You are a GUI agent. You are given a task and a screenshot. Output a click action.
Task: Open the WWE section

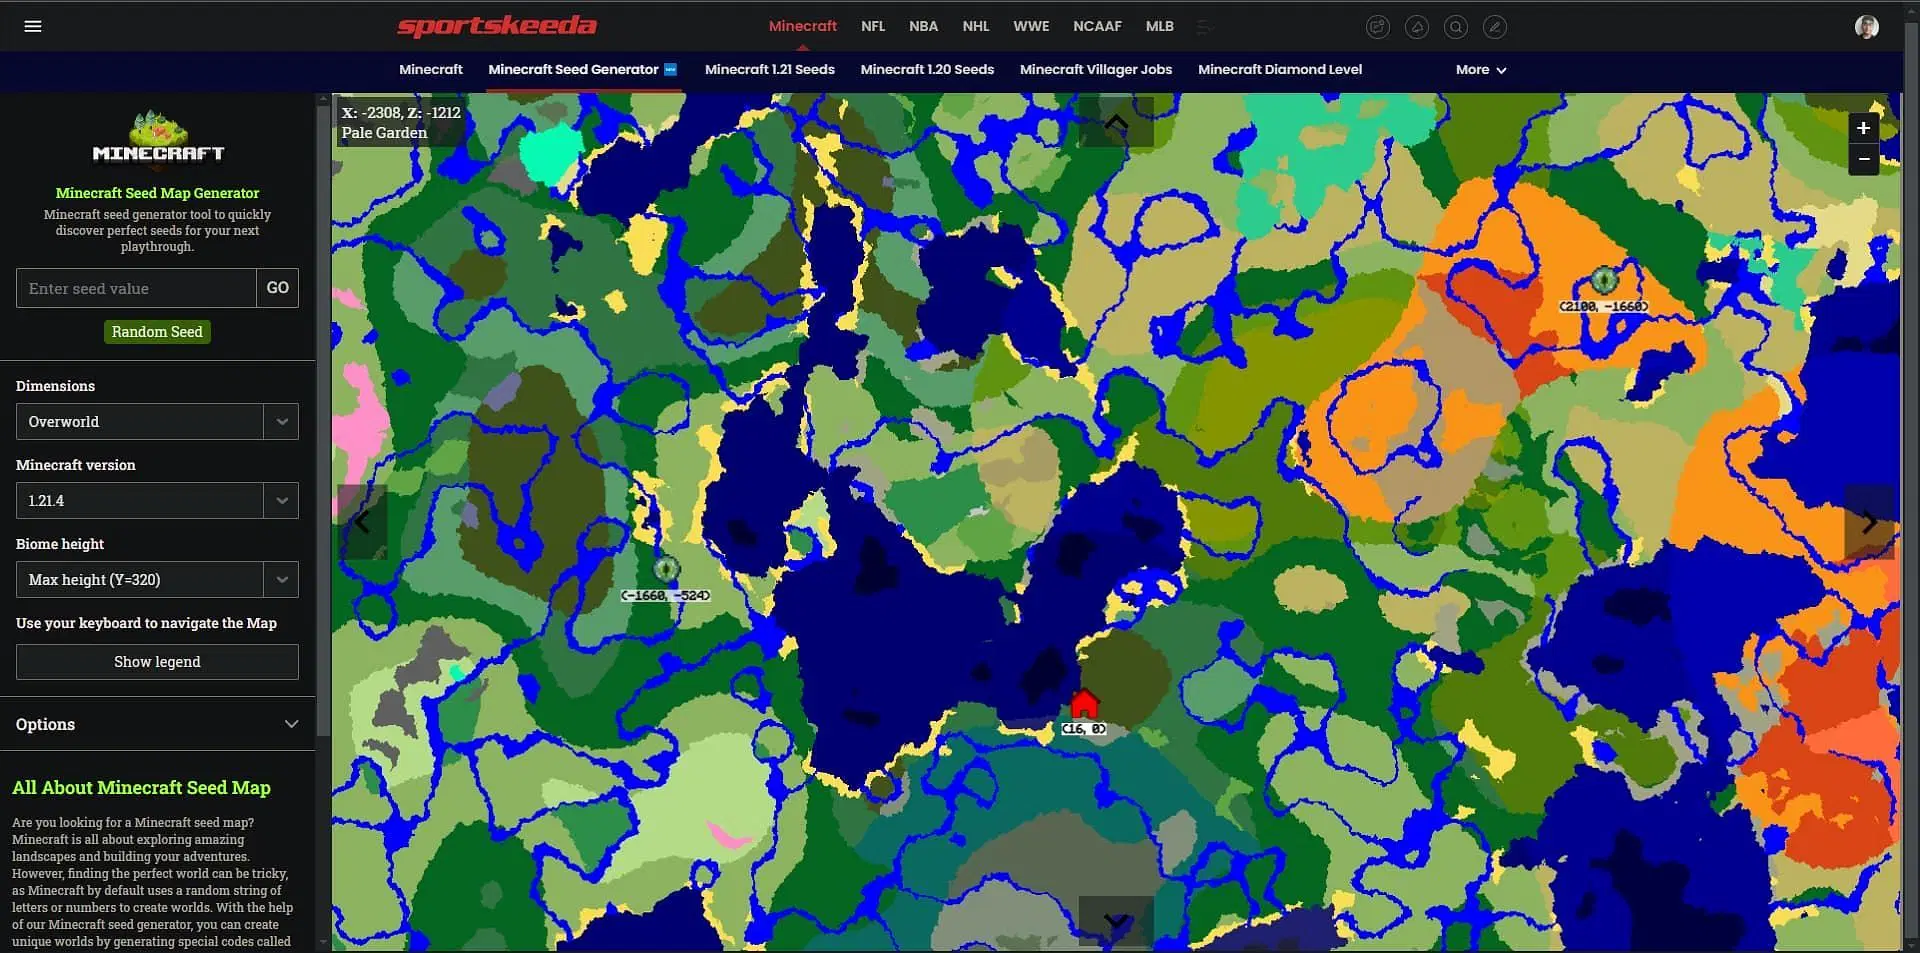[x=1031, y=26]
